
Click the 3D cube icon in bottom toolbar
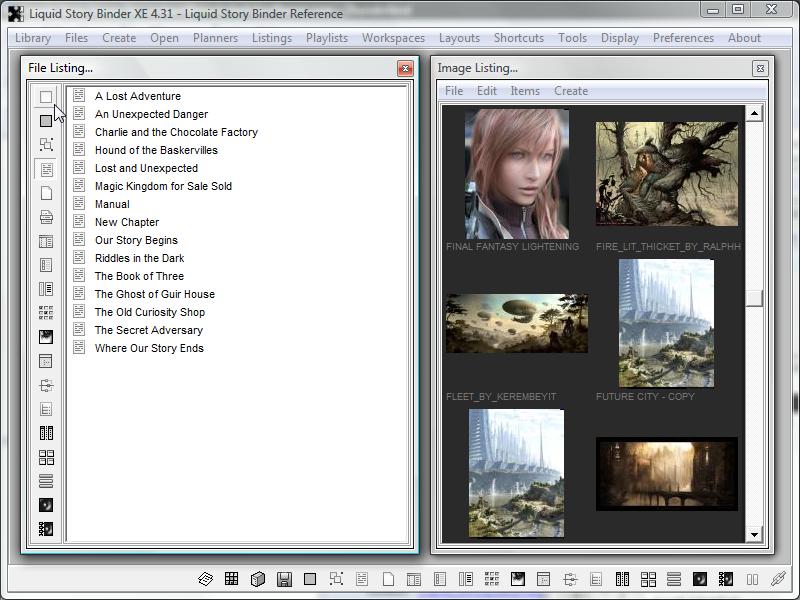pos(258,579)
